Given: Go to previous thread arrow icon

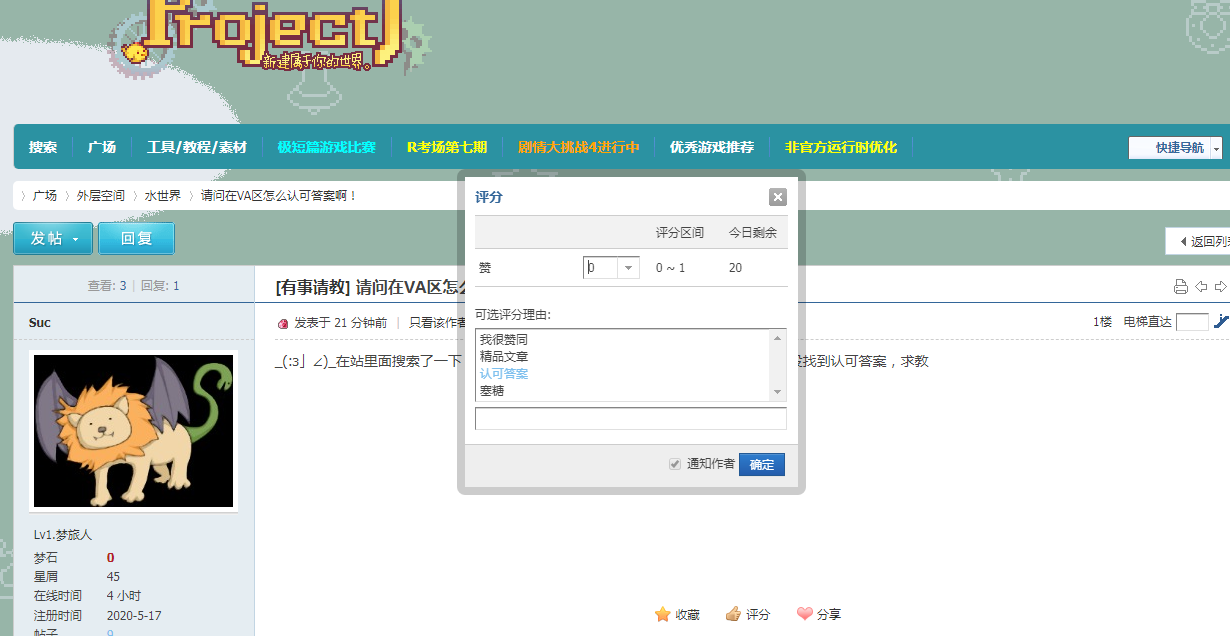Looking at the screenshot, I should tap(1201, 287).
